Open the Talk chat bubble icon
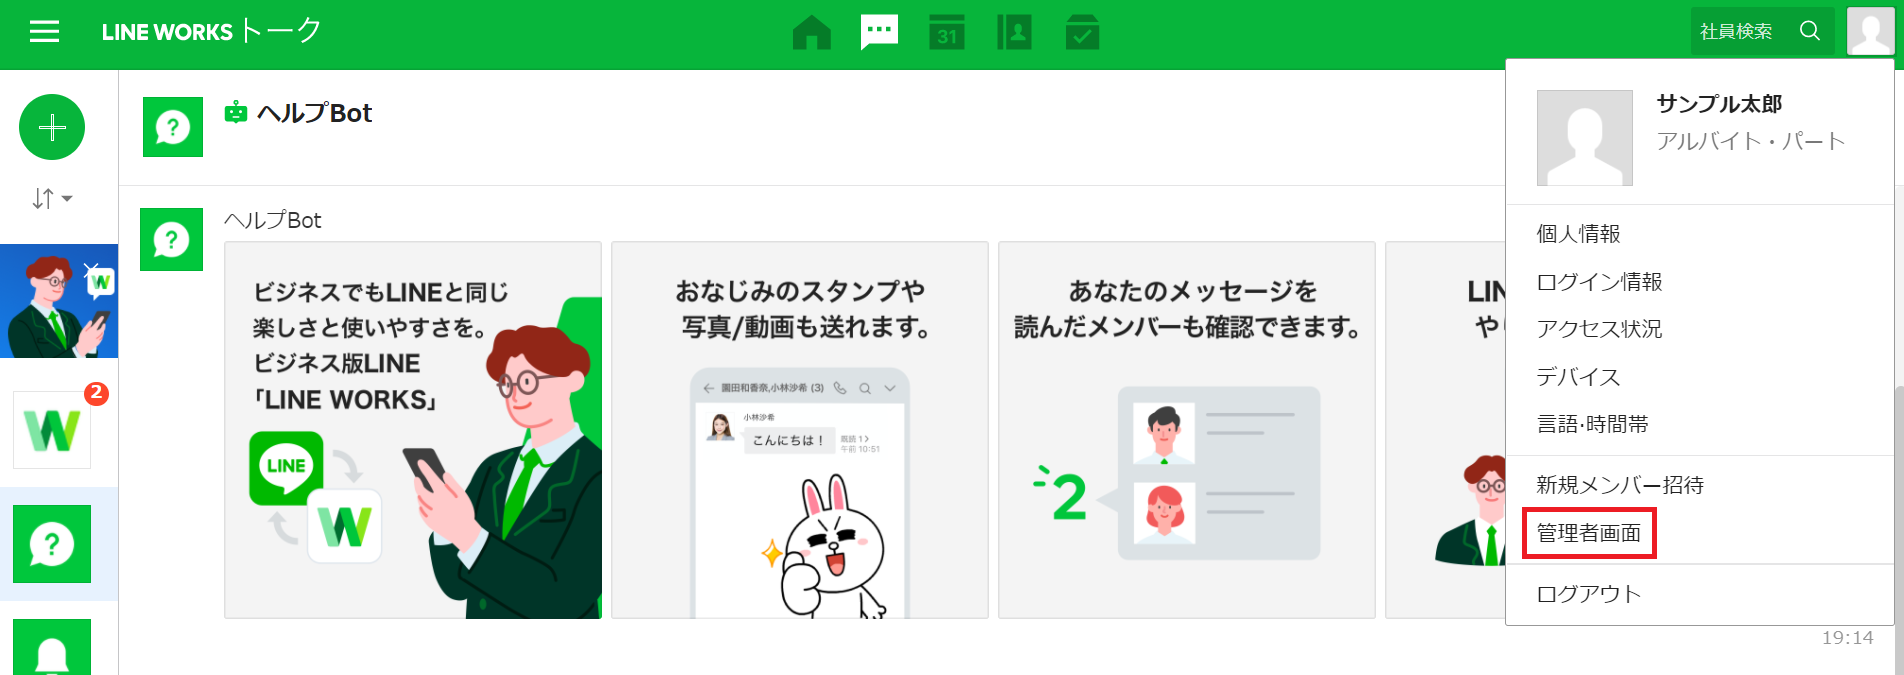This screenshot has height=675, width=1904. click(879, 32)
